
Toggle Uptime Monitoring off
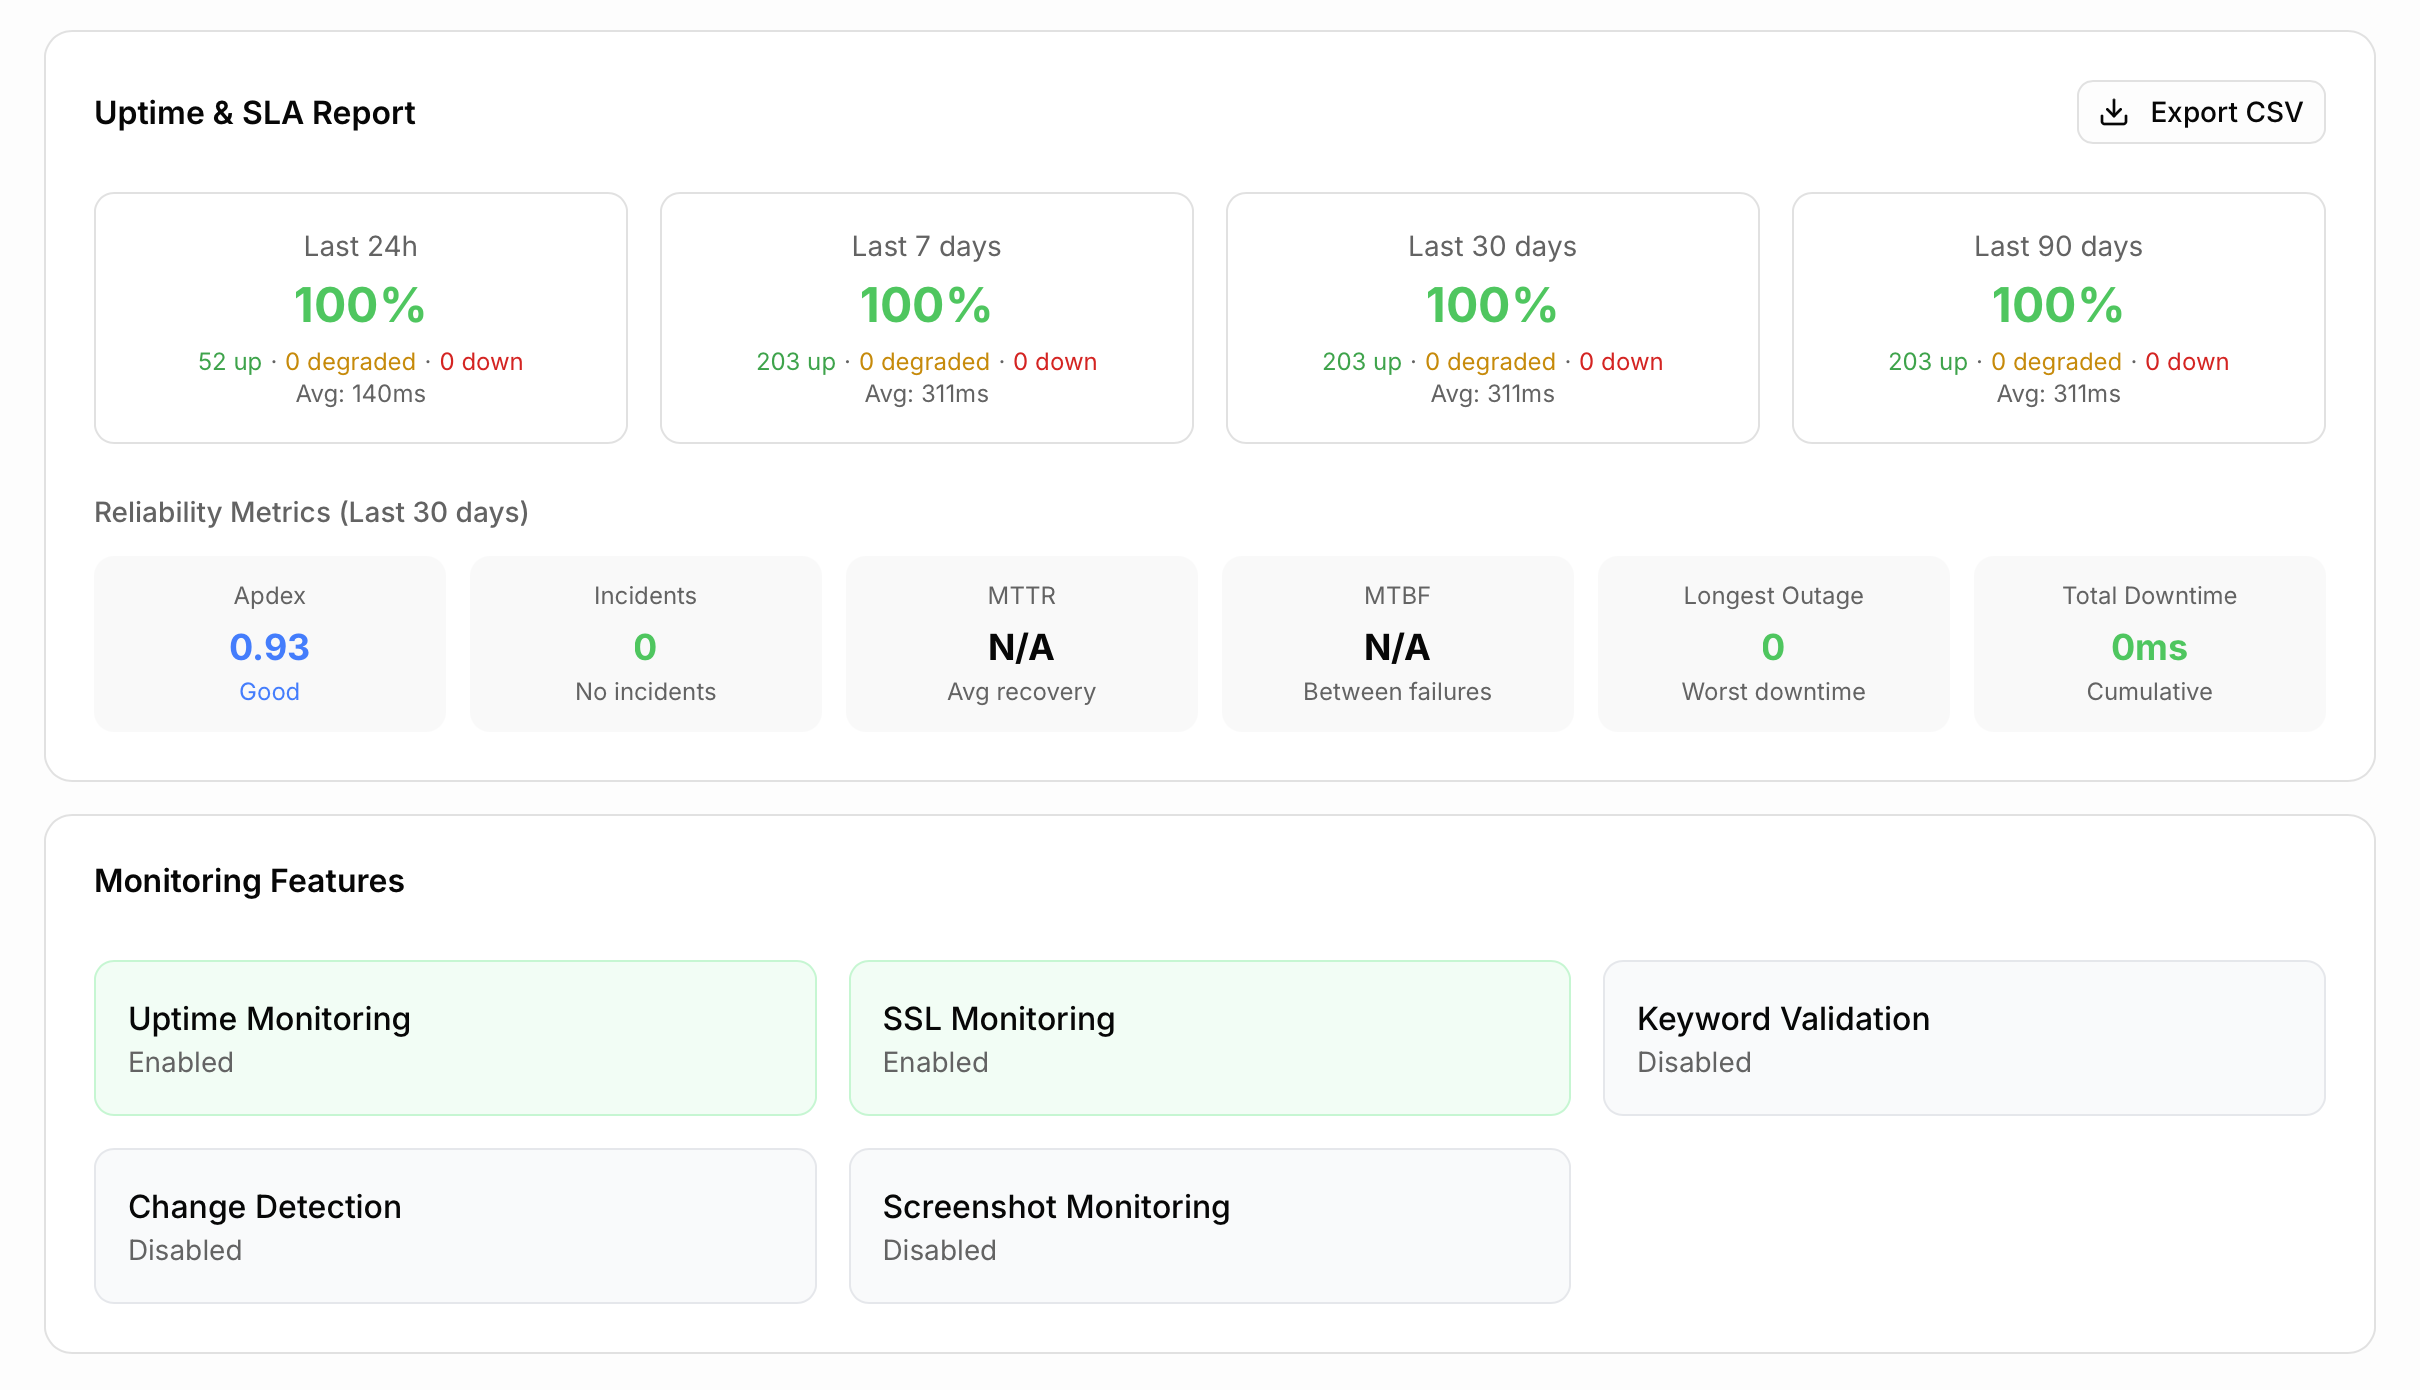tap(455, 1037)
